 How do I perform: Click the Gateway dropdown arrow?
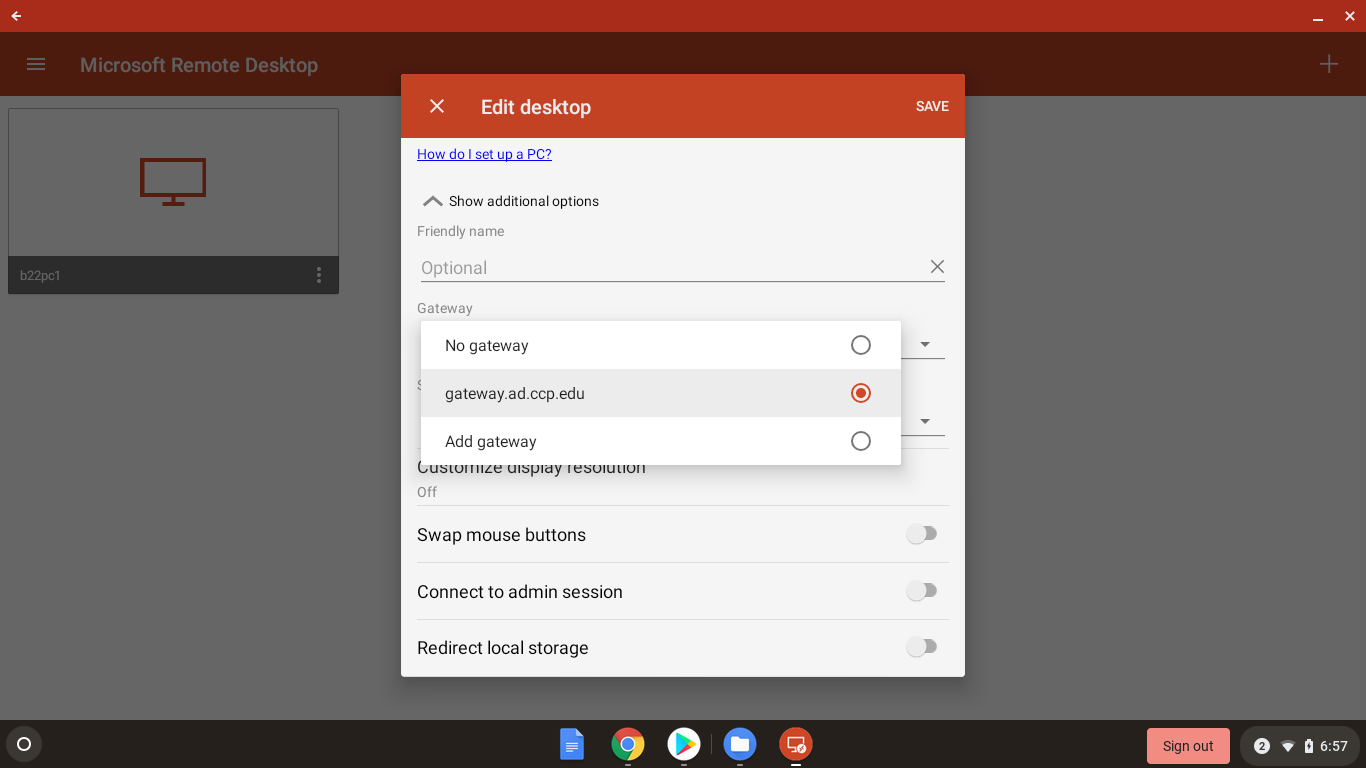[925, 345]
